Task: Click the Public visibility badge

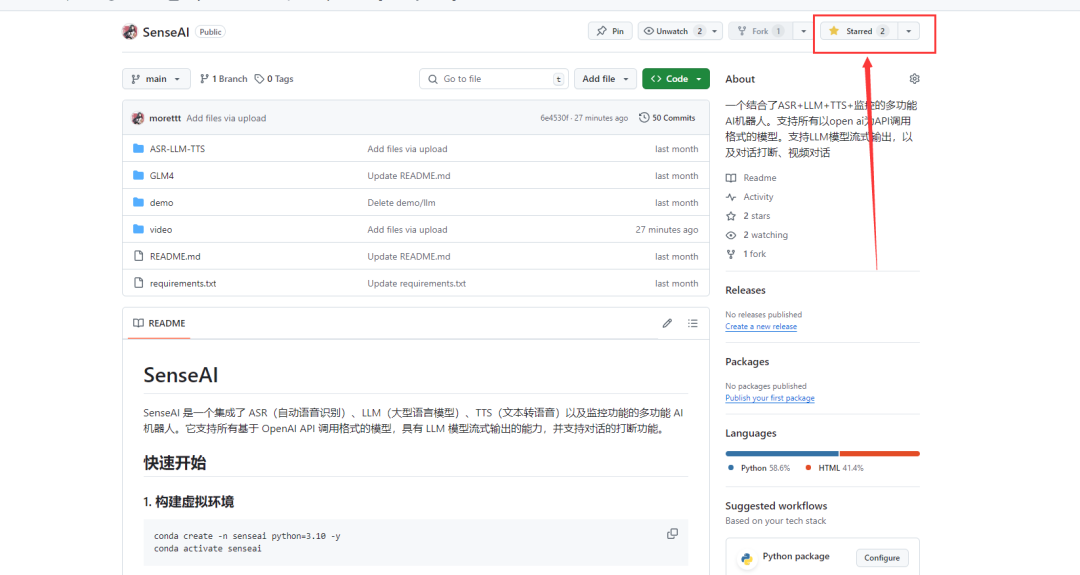Action: pos(210,32)
